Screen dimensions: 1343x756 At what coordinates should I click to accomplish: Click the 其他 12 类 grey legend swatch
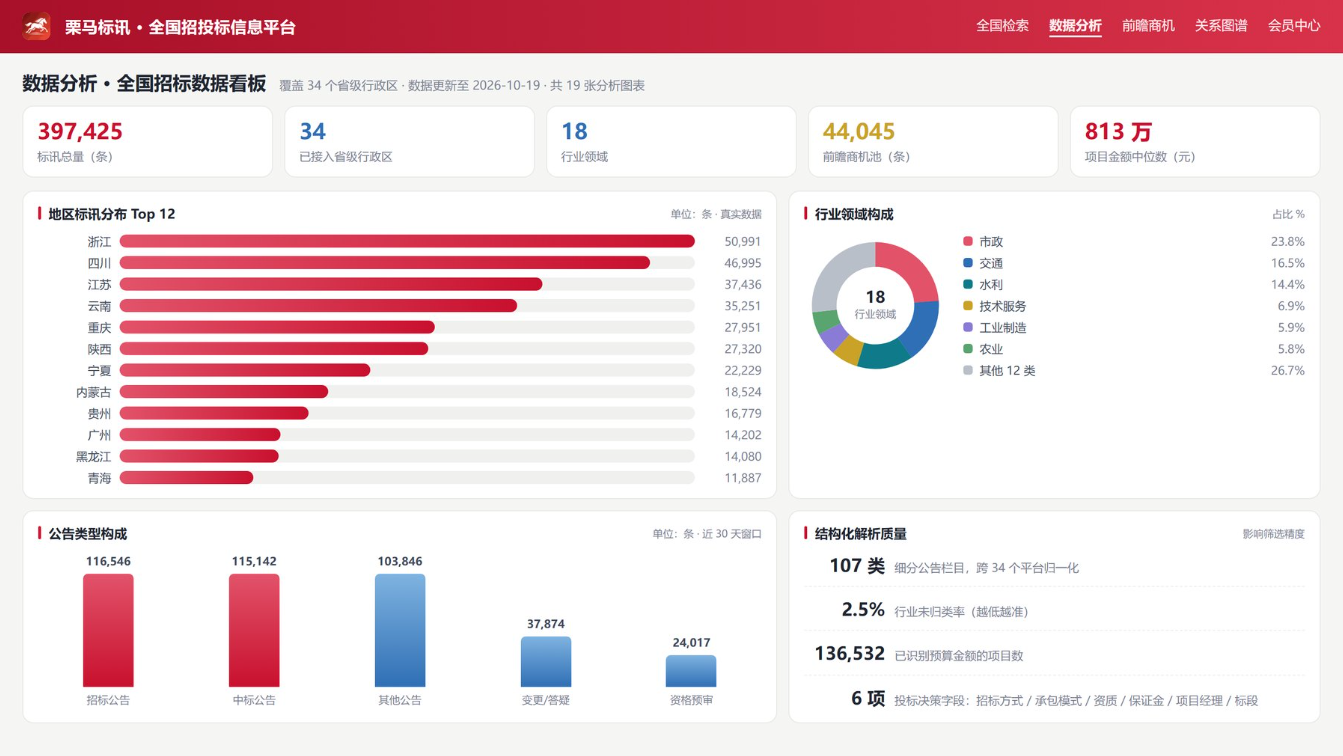click(968, 371)
